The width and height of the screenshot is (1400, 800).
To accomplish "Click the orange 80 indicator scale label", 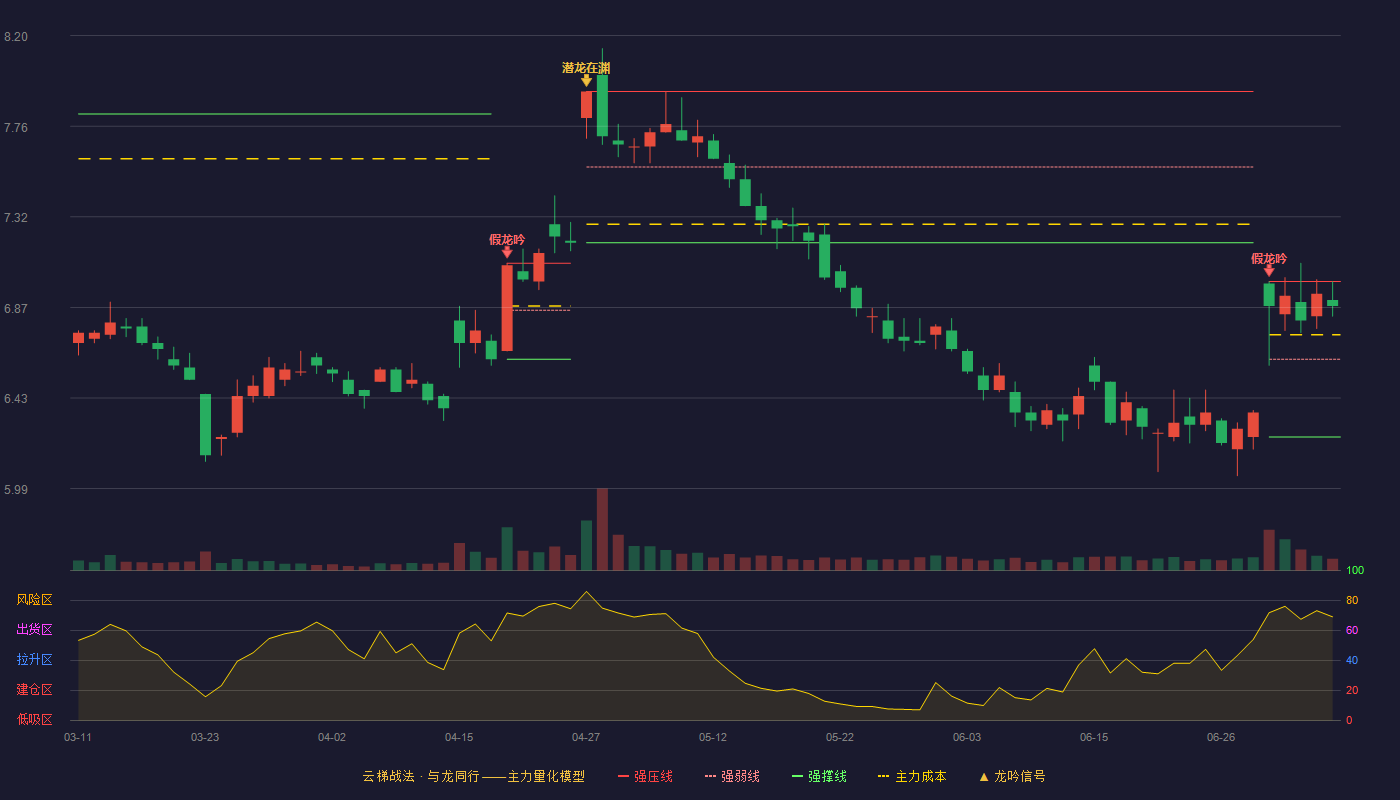I will [x=1352, y=600].
